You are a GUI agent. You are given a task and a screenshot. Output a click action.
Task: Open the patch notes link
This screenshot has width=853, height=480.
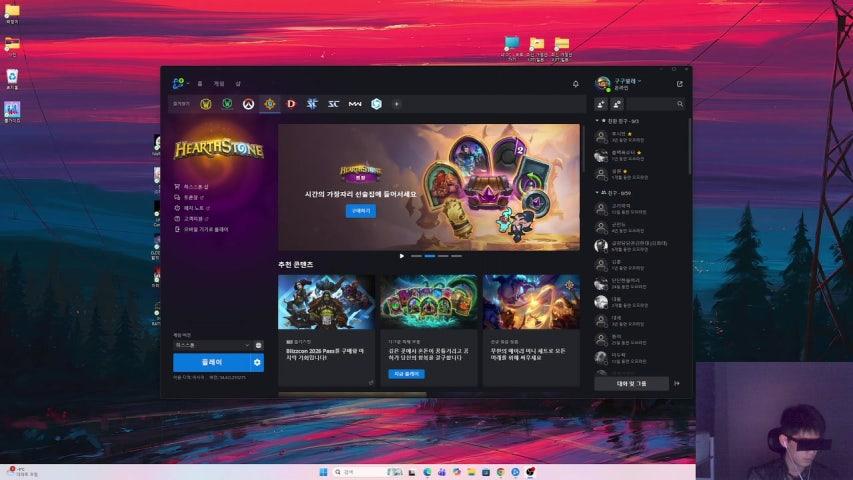pyautogui.click(x=192, y=208)
